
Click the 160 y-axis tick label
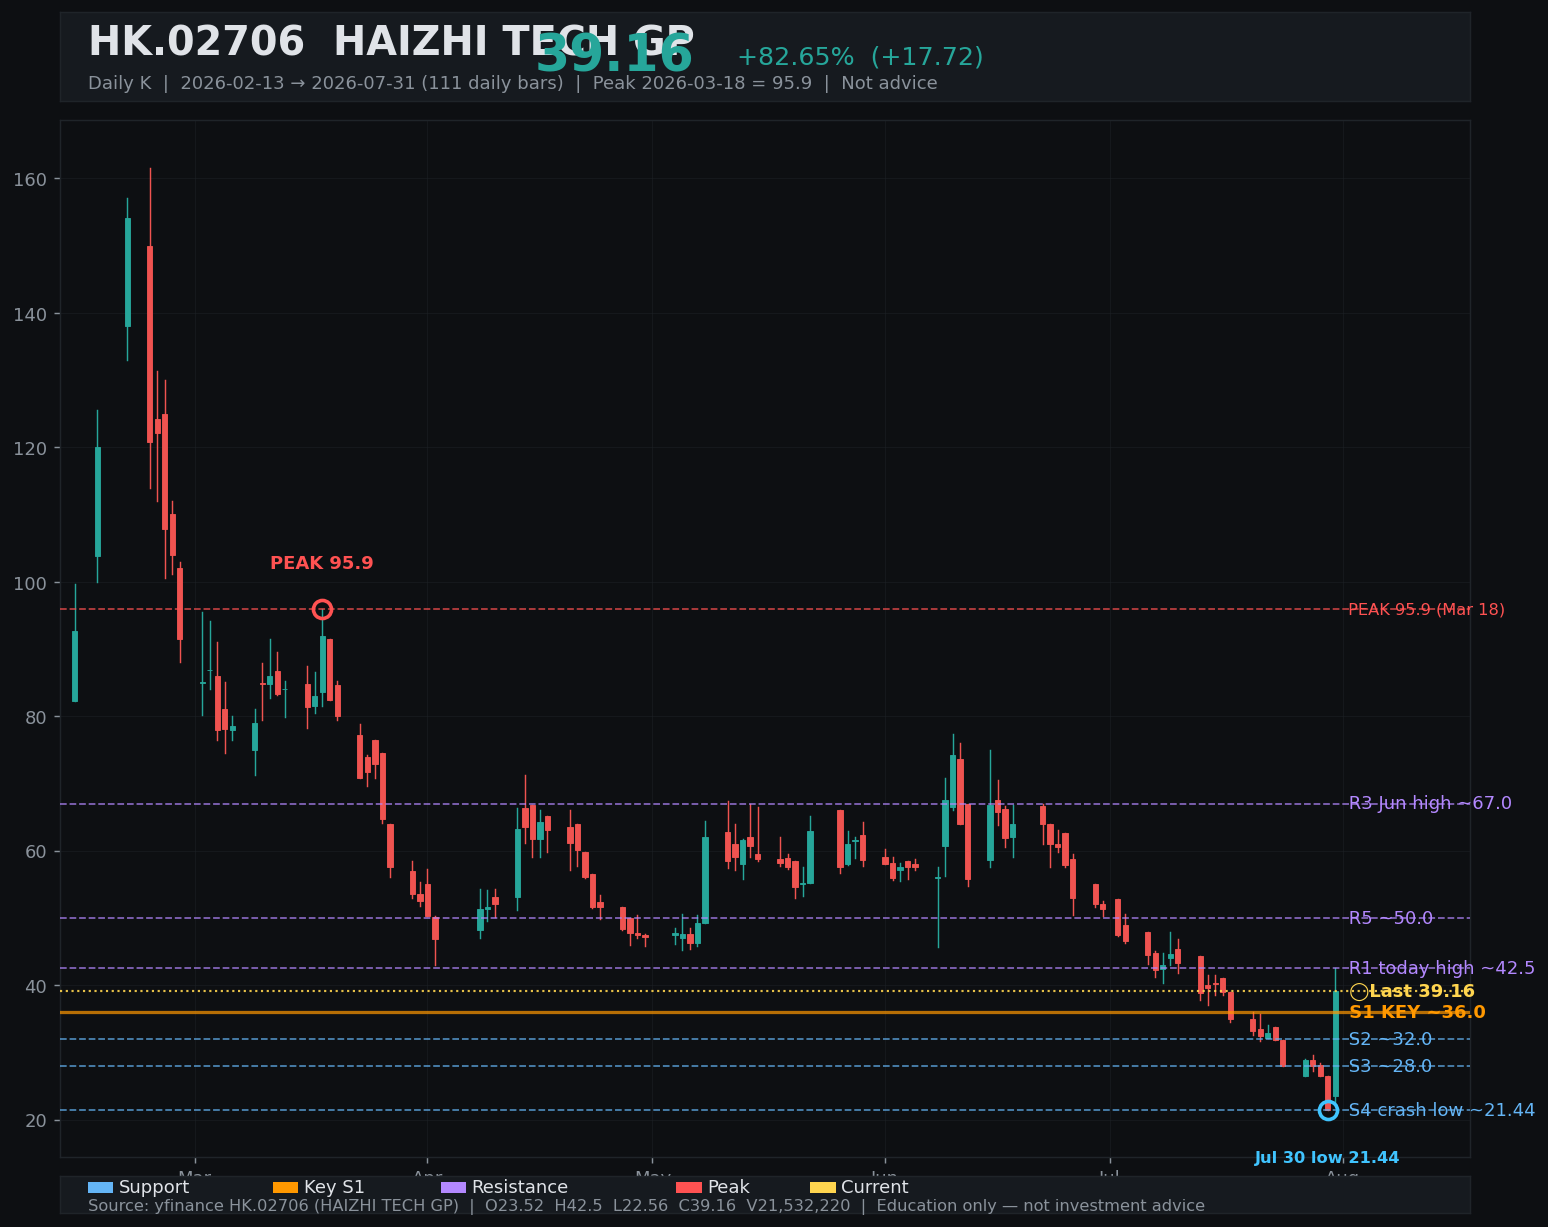[x=31, y=180]
